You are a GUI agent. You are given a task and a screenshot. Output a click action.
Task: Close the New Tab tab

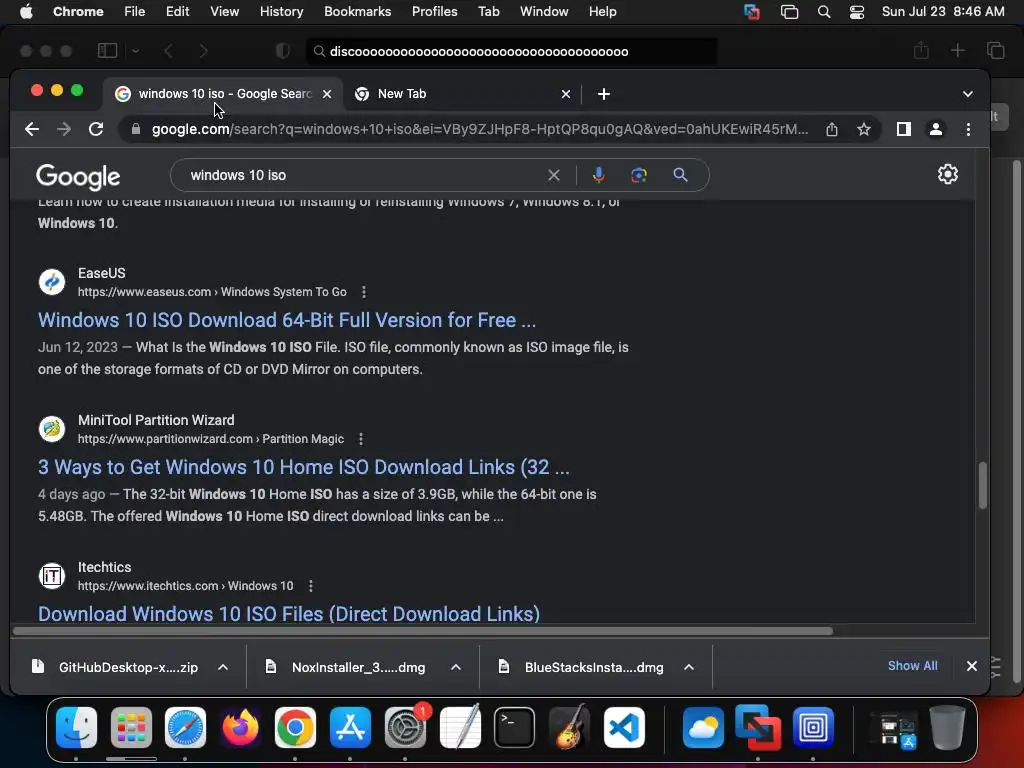(566, 94)
